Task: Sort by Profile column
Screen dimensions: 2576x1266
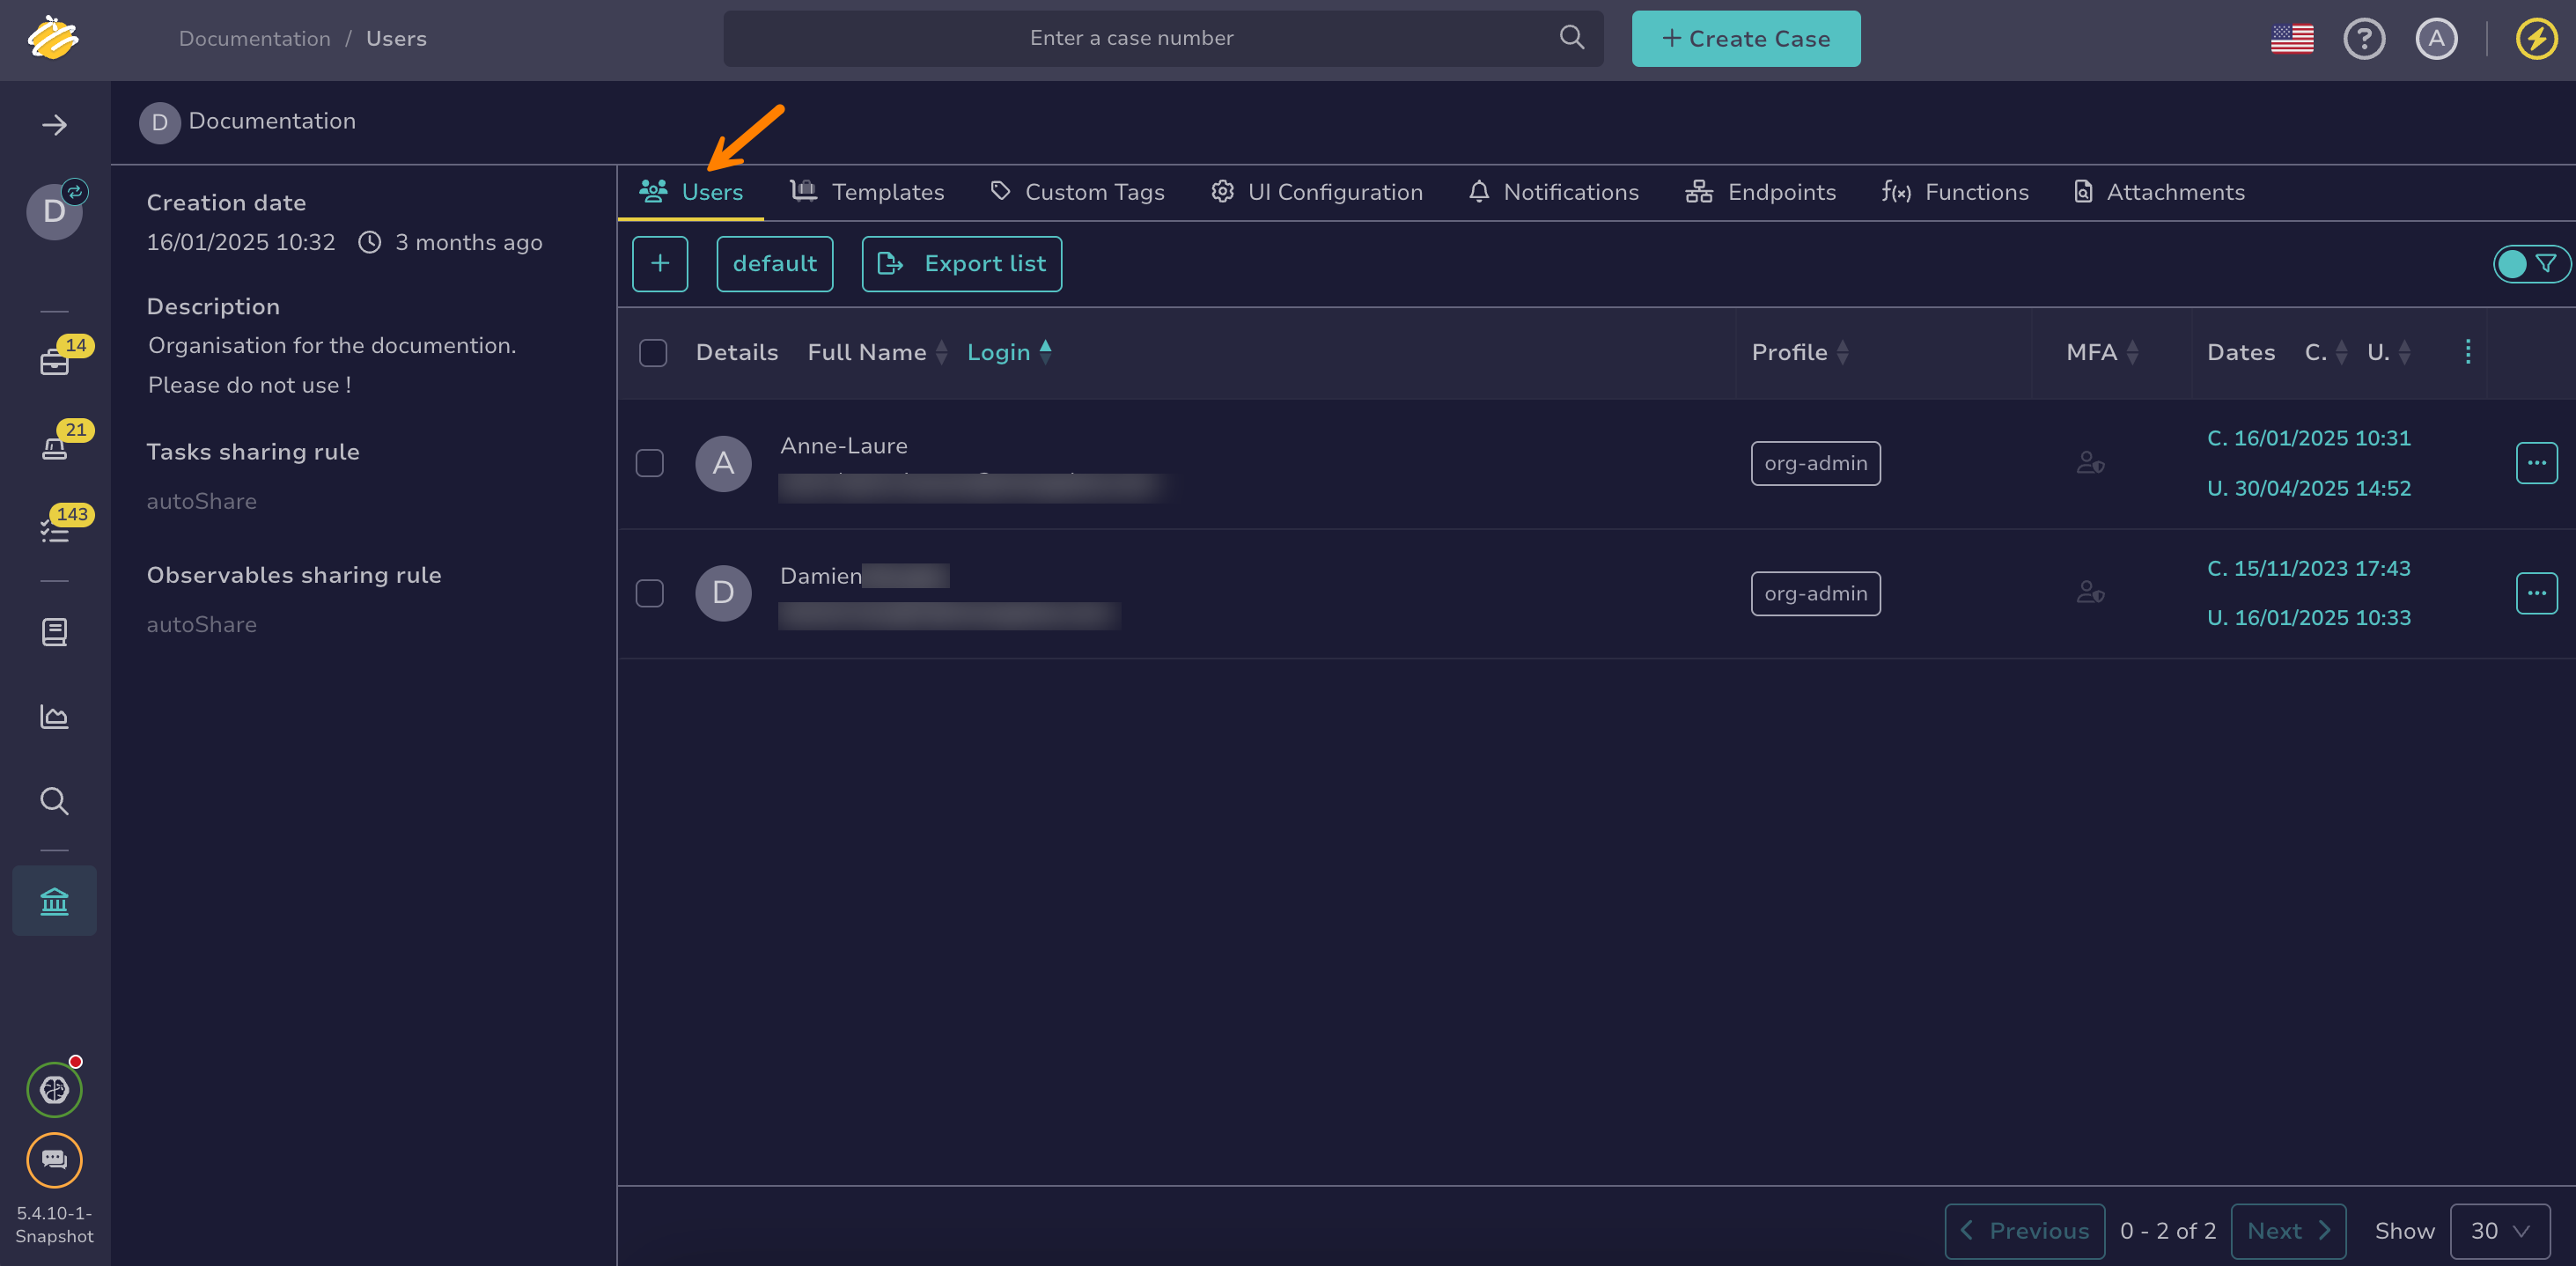Action: pyautogui.click(x=1800, y=352)
